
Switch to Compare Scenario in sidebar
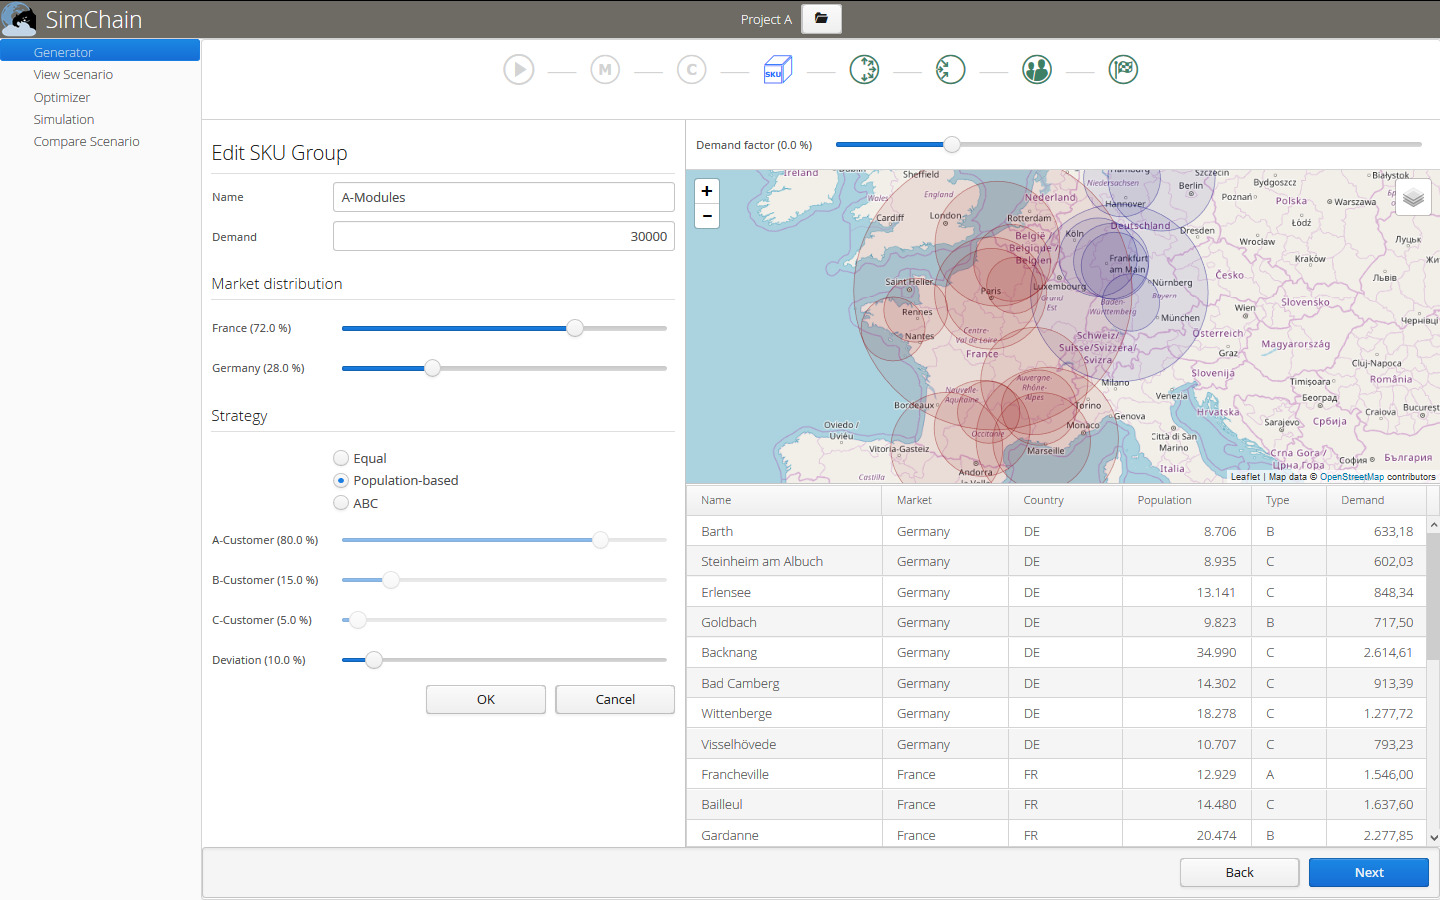[x=86, y=142]
